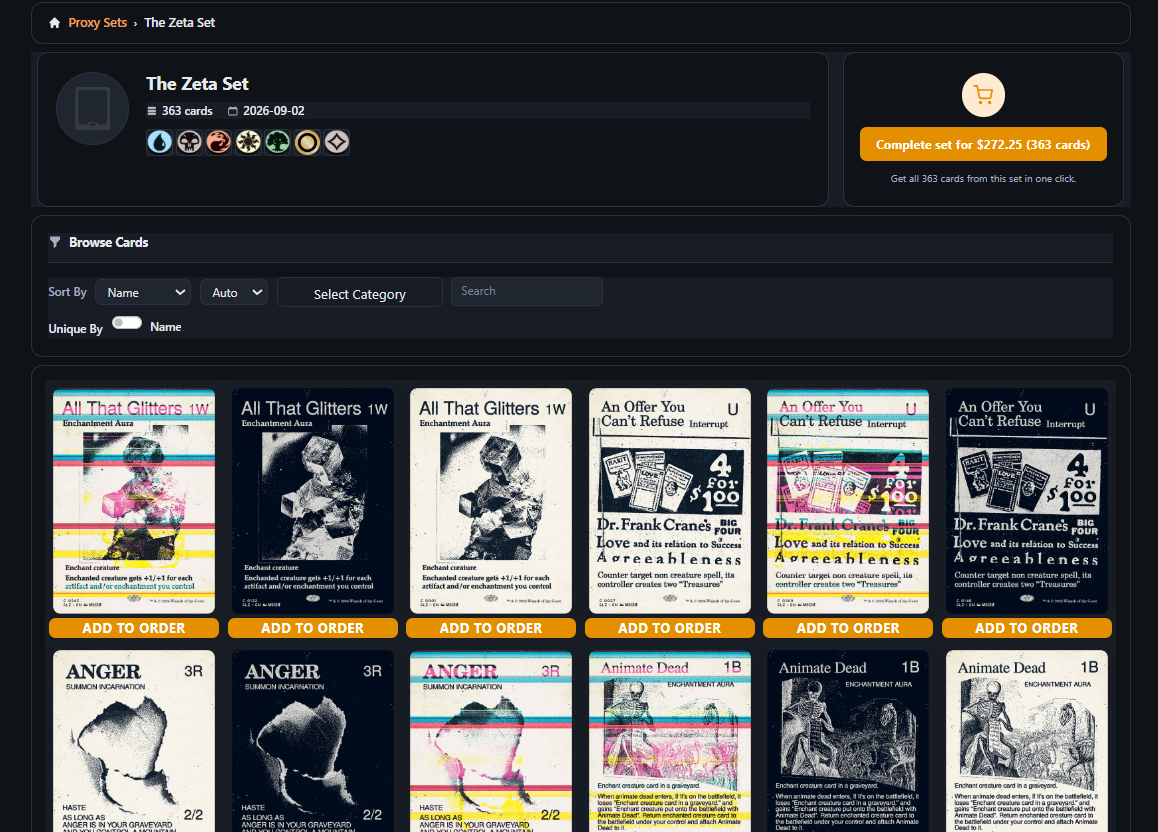Click the filter funnel icon beside Browse Cards
Screen dimensions: 1158x832
(x=55, y=242)
